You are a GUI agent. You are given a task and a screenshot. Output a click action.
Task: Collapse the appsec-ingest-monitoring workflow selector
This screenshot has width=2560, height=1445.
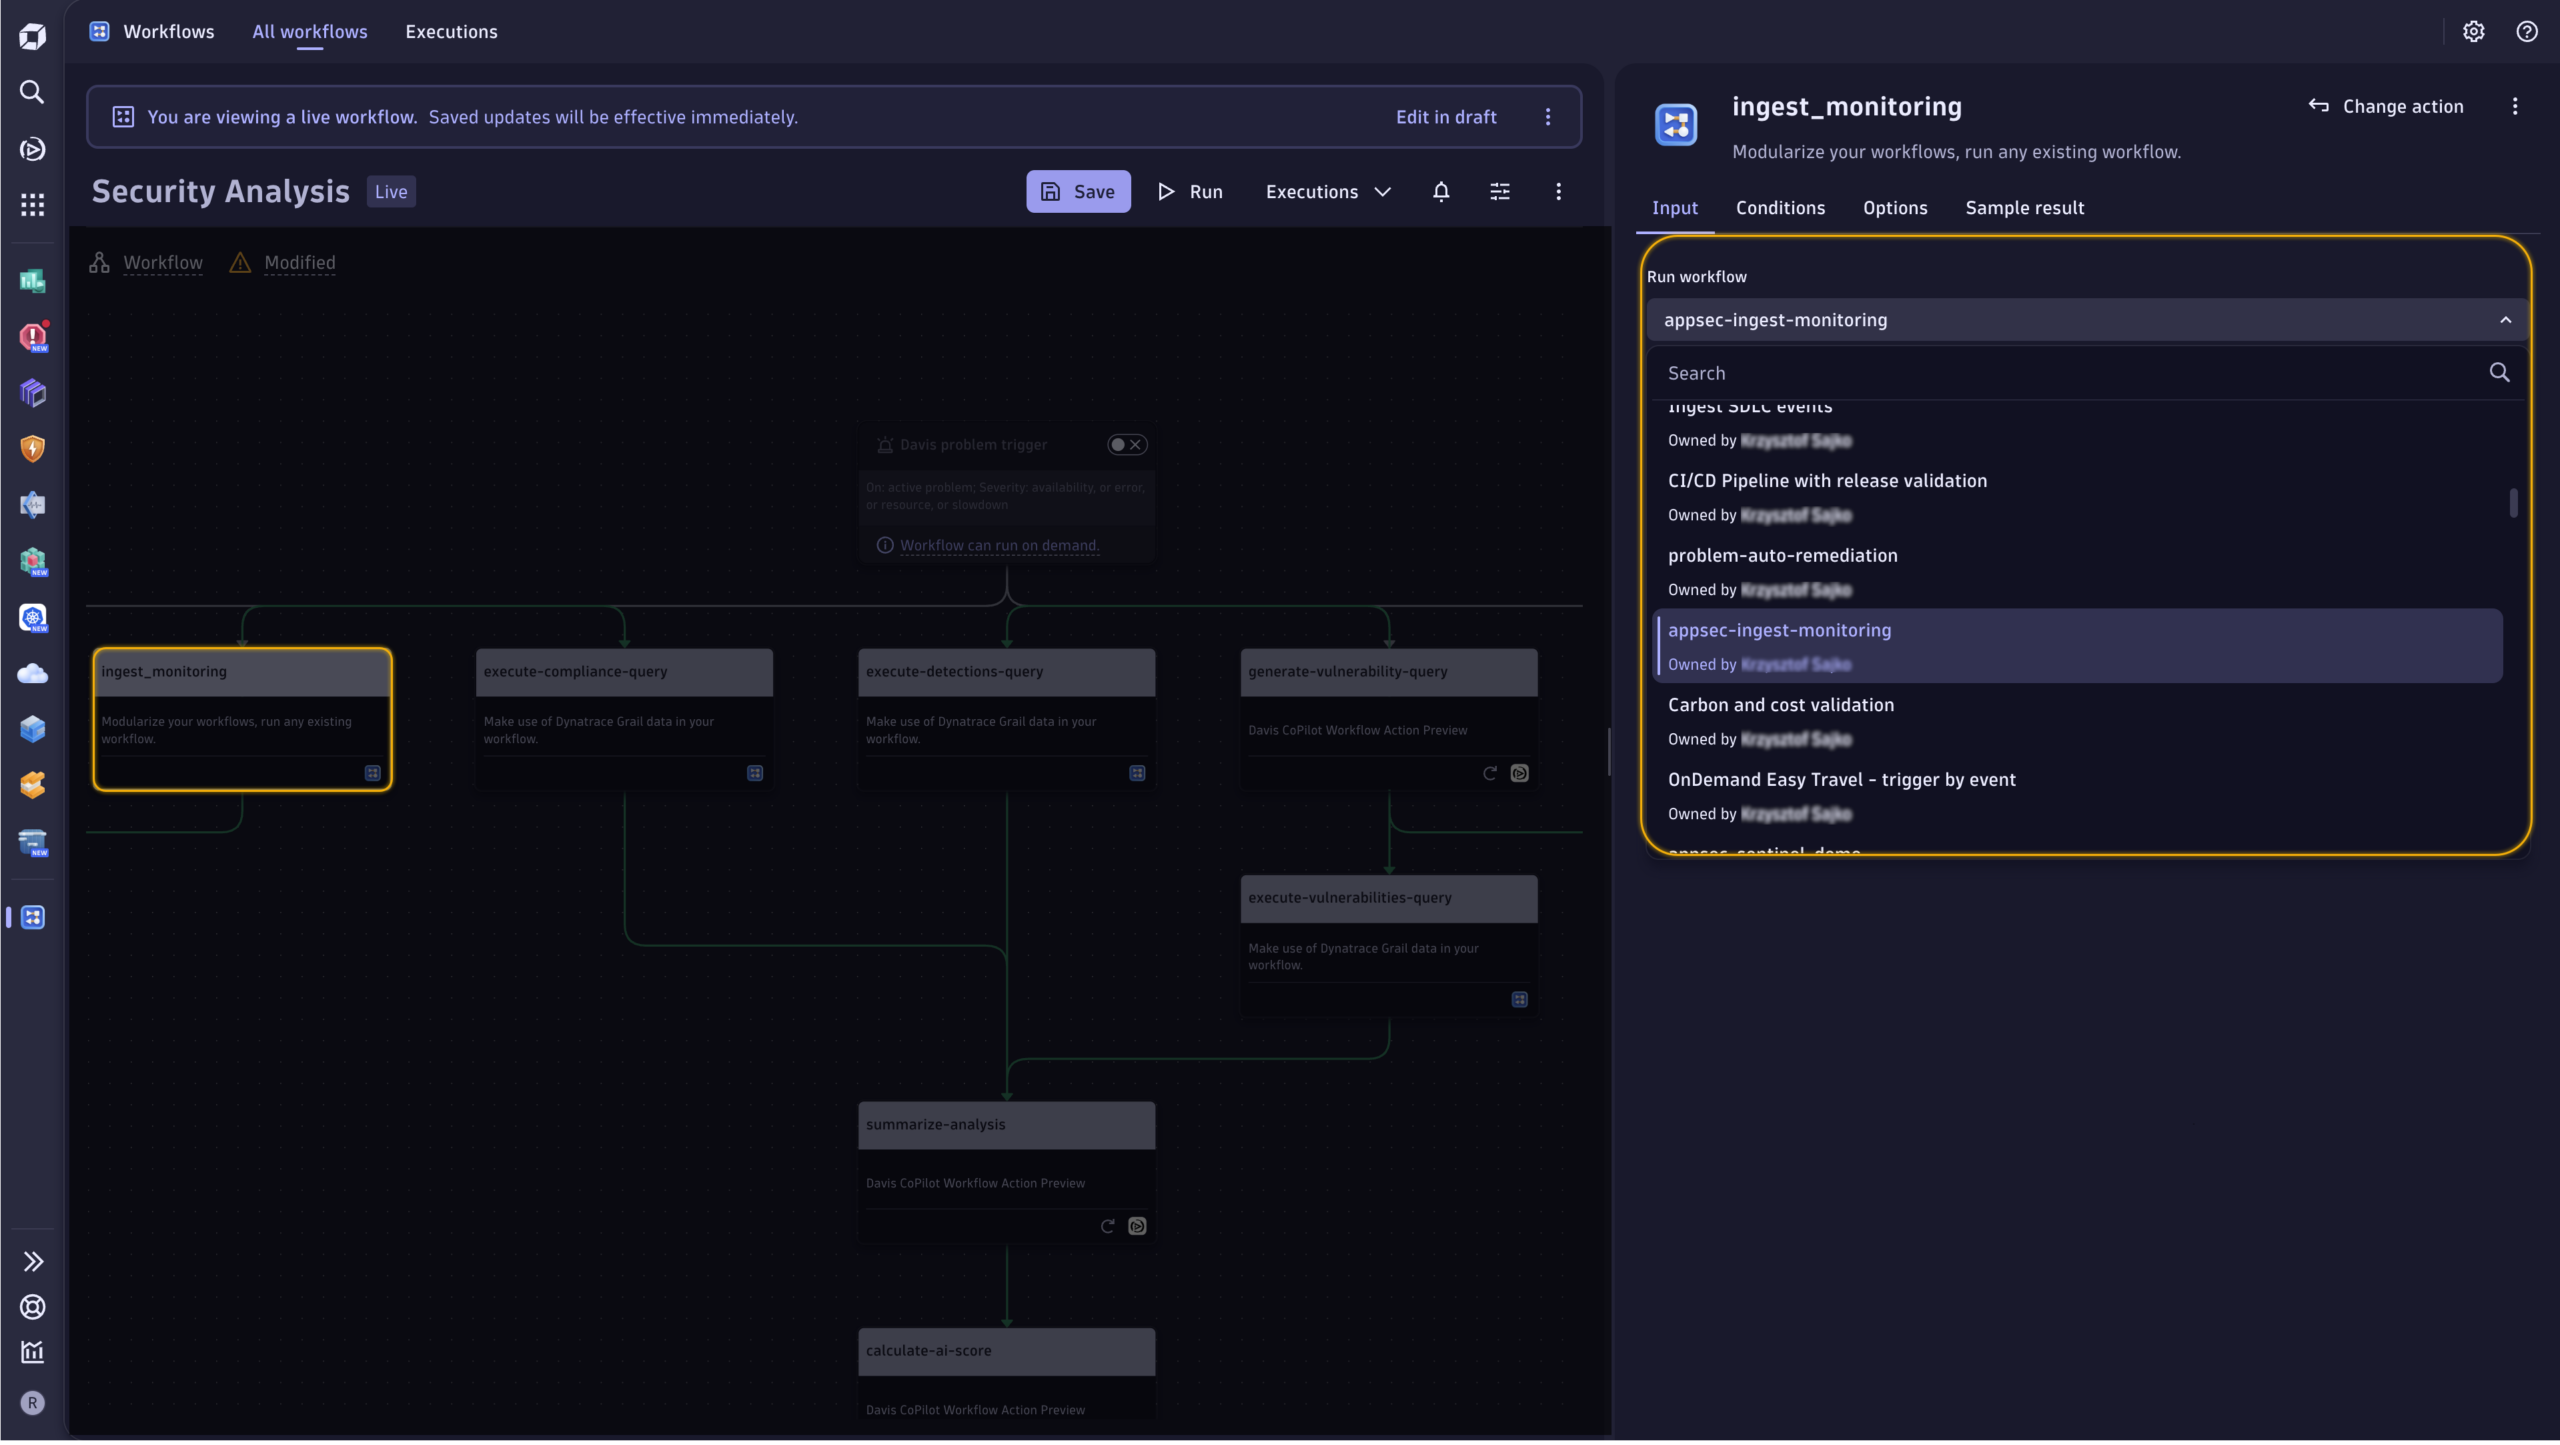[x=2505, y=319]
